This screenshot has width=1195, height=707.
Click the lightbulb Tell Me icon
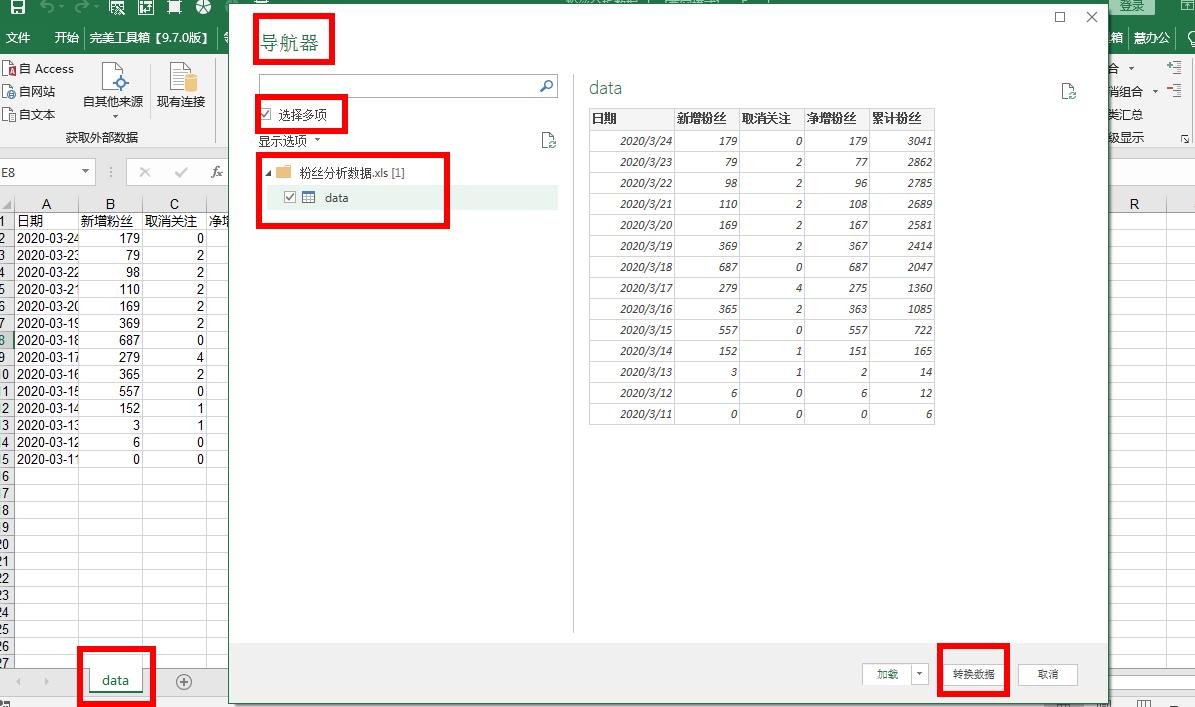(1190, 37)
